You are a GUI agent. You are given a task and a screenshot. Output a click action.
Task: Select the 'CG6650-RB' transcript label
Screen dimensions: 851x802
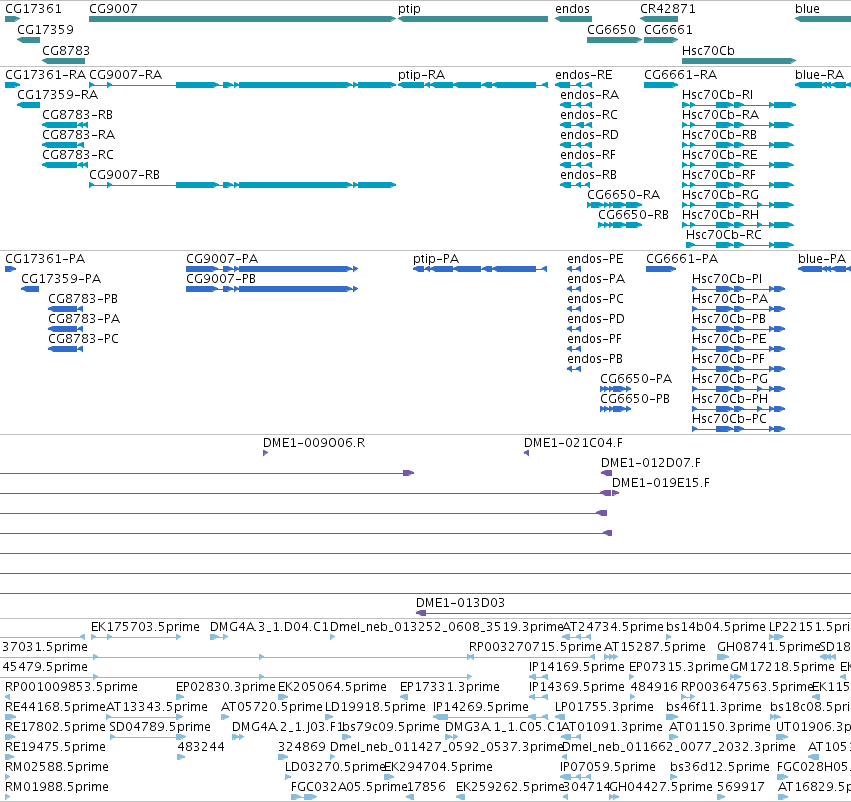pyautogui.click(x=633, y=214)
